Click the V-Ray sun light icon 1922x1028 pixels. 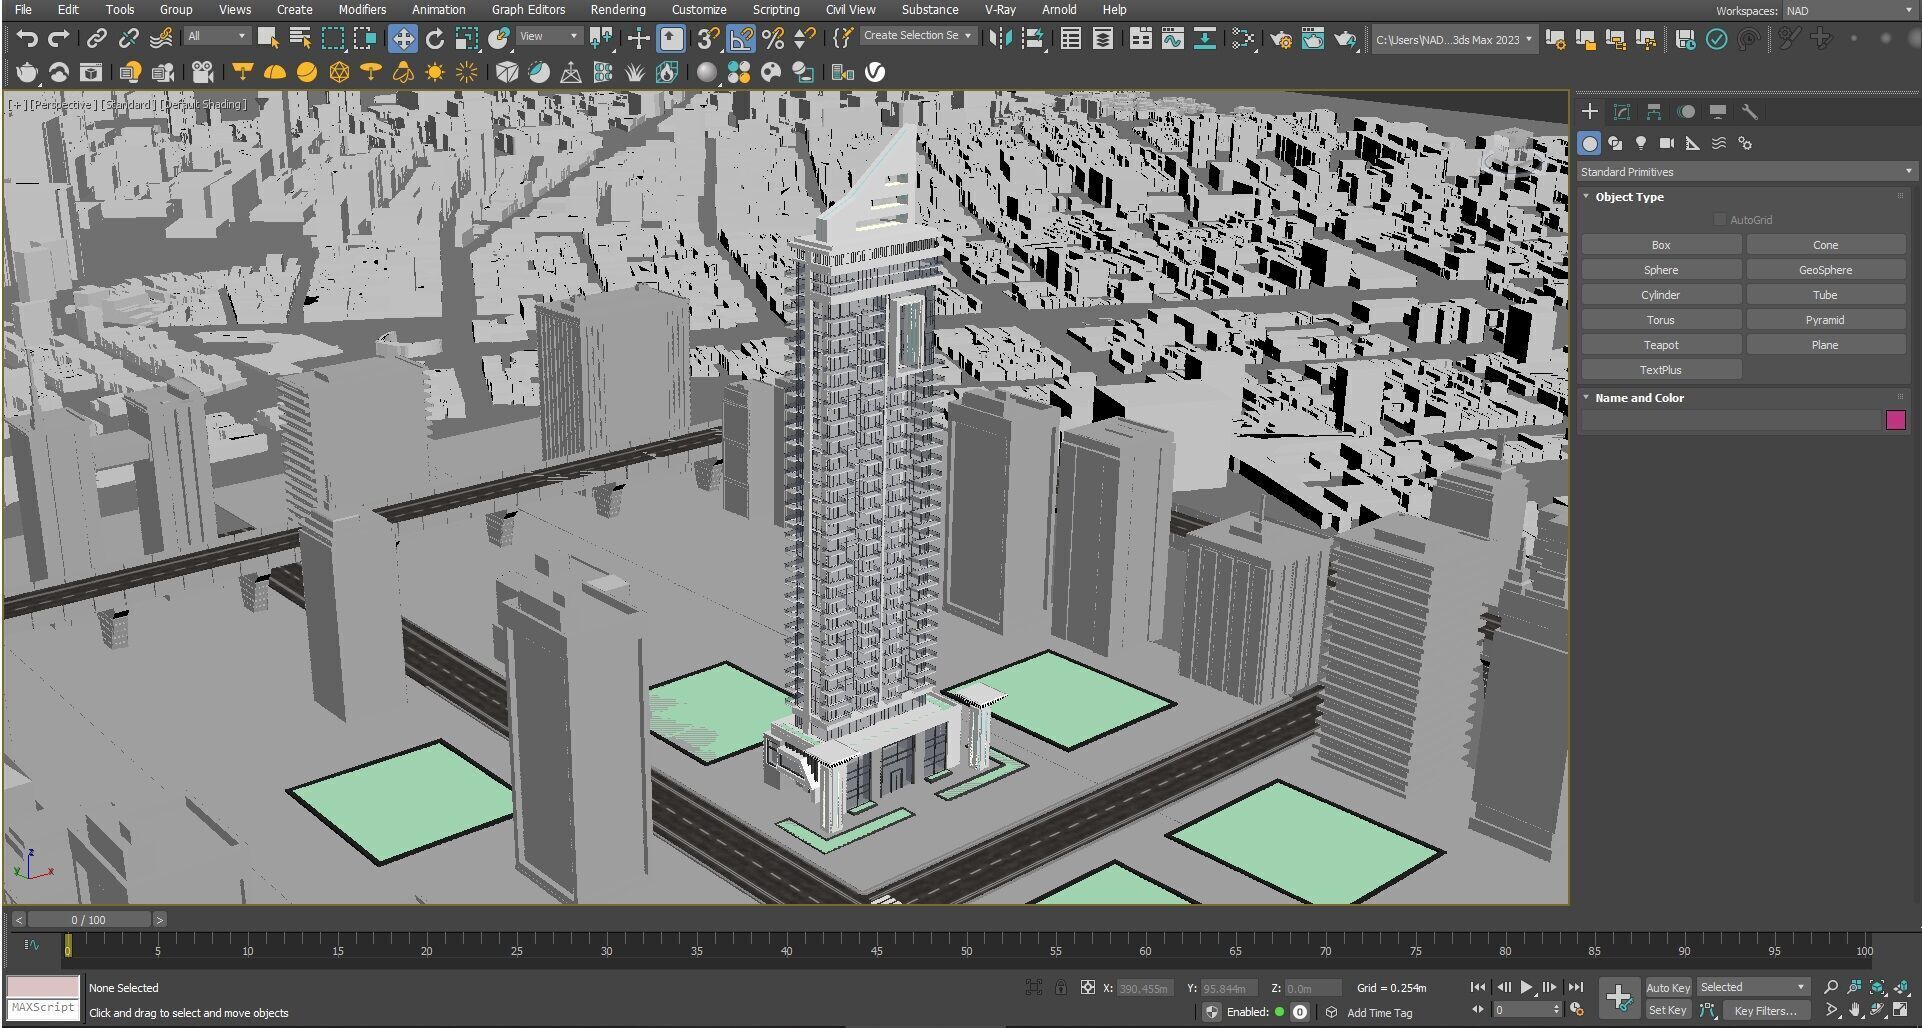[x=435, y=72]
